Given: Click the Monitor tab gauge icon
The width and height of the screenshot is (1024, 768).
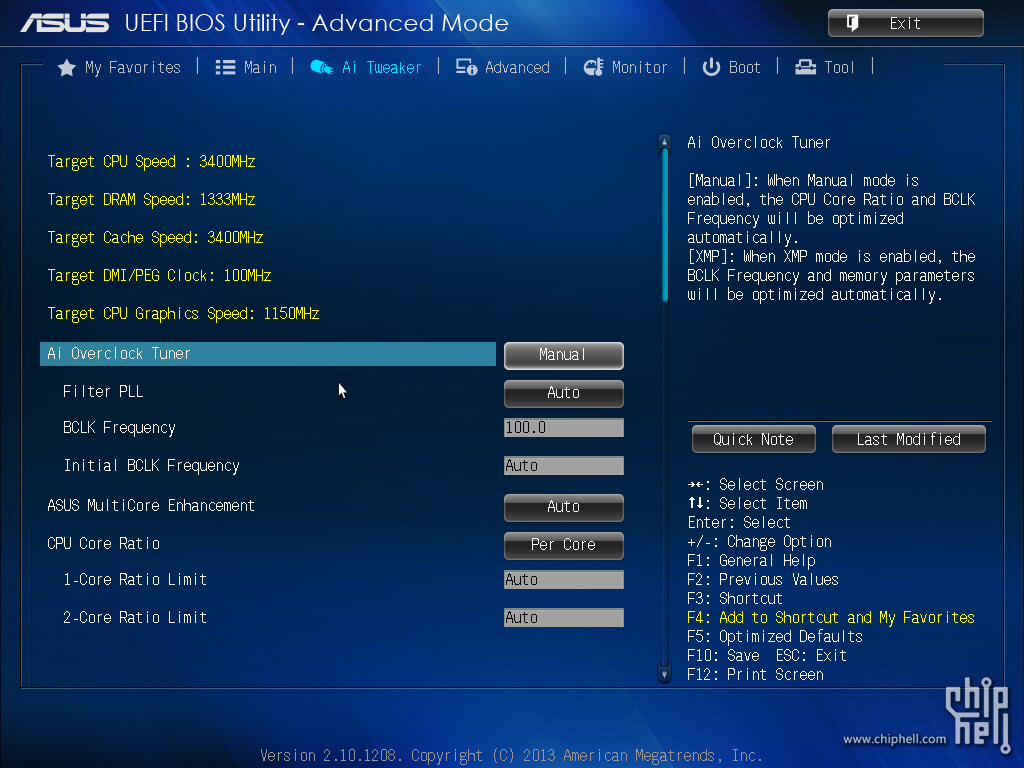Looking at the screenshot, I should pos(593,67).
